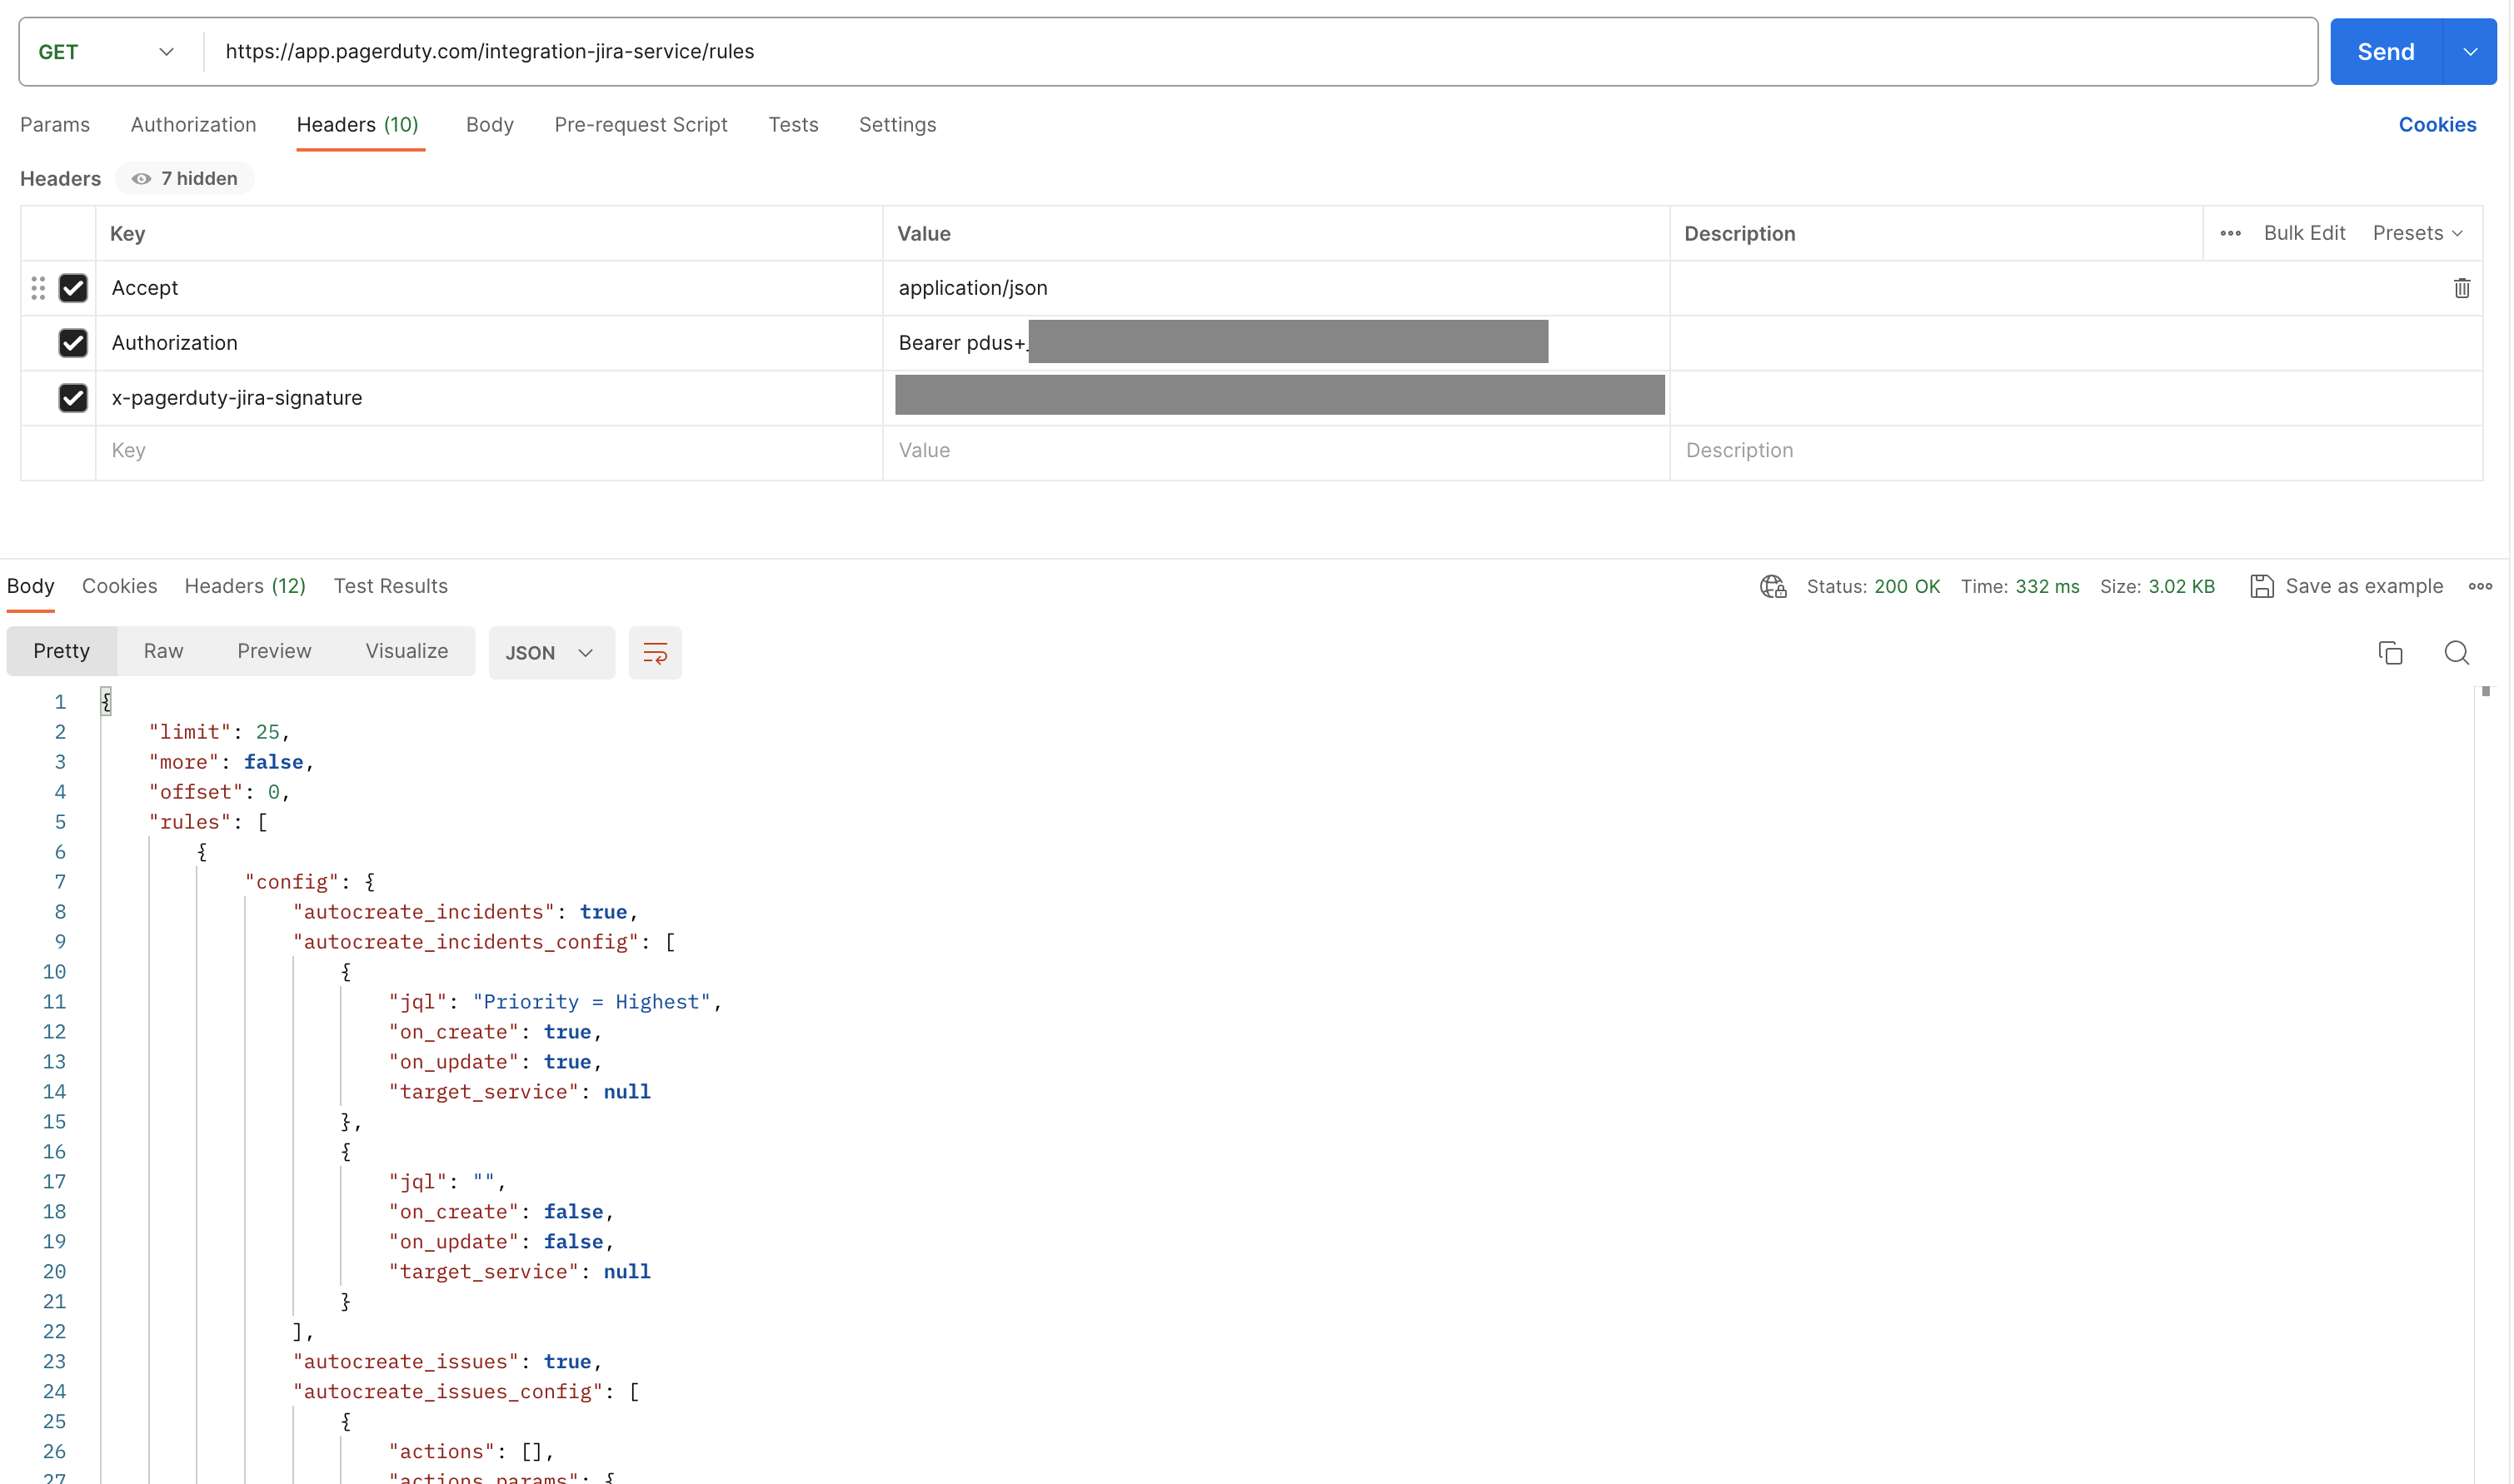Click the "rules" key on line 5
The image size is (2514, 1484).
pyautogui.click(x=190, y=822)
